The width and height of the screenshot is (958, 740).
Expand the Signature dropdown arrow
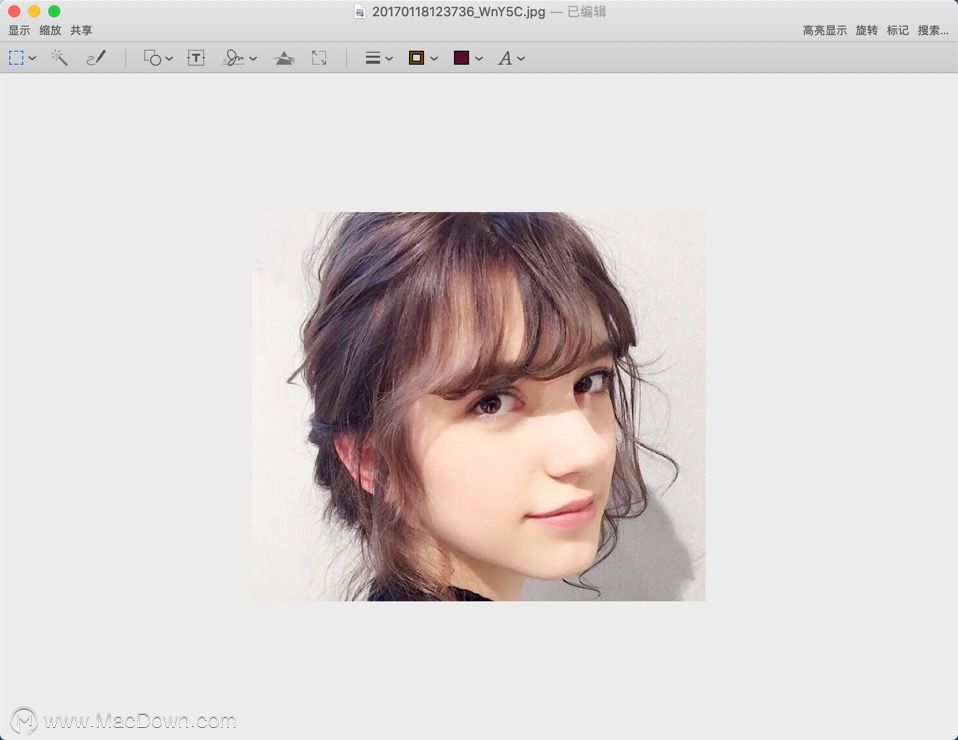[x=253, y=59]
